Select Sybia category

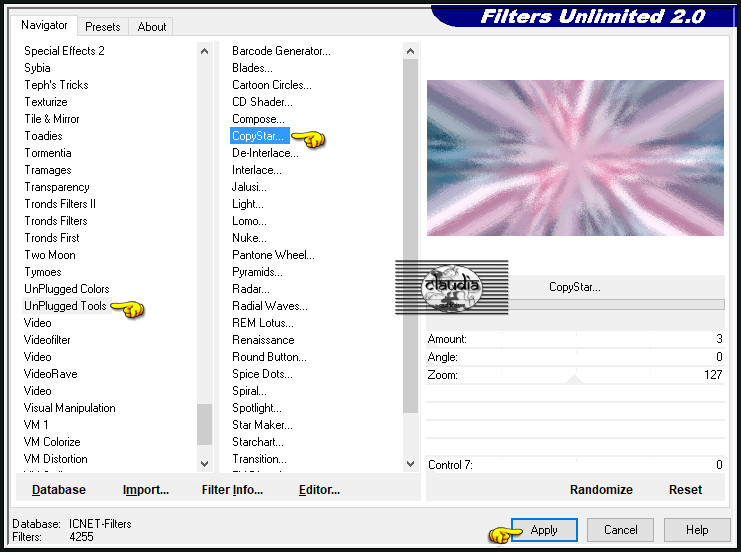[x=37, y=68]
